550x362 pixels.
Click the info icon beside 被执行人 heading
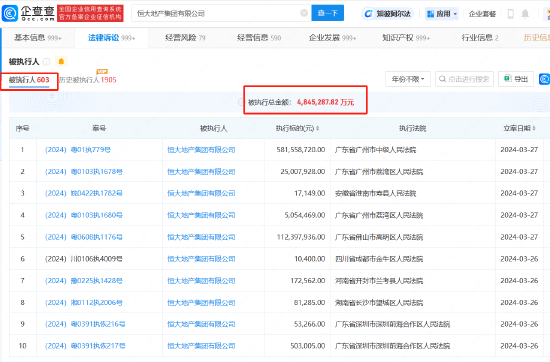(46, 62)
